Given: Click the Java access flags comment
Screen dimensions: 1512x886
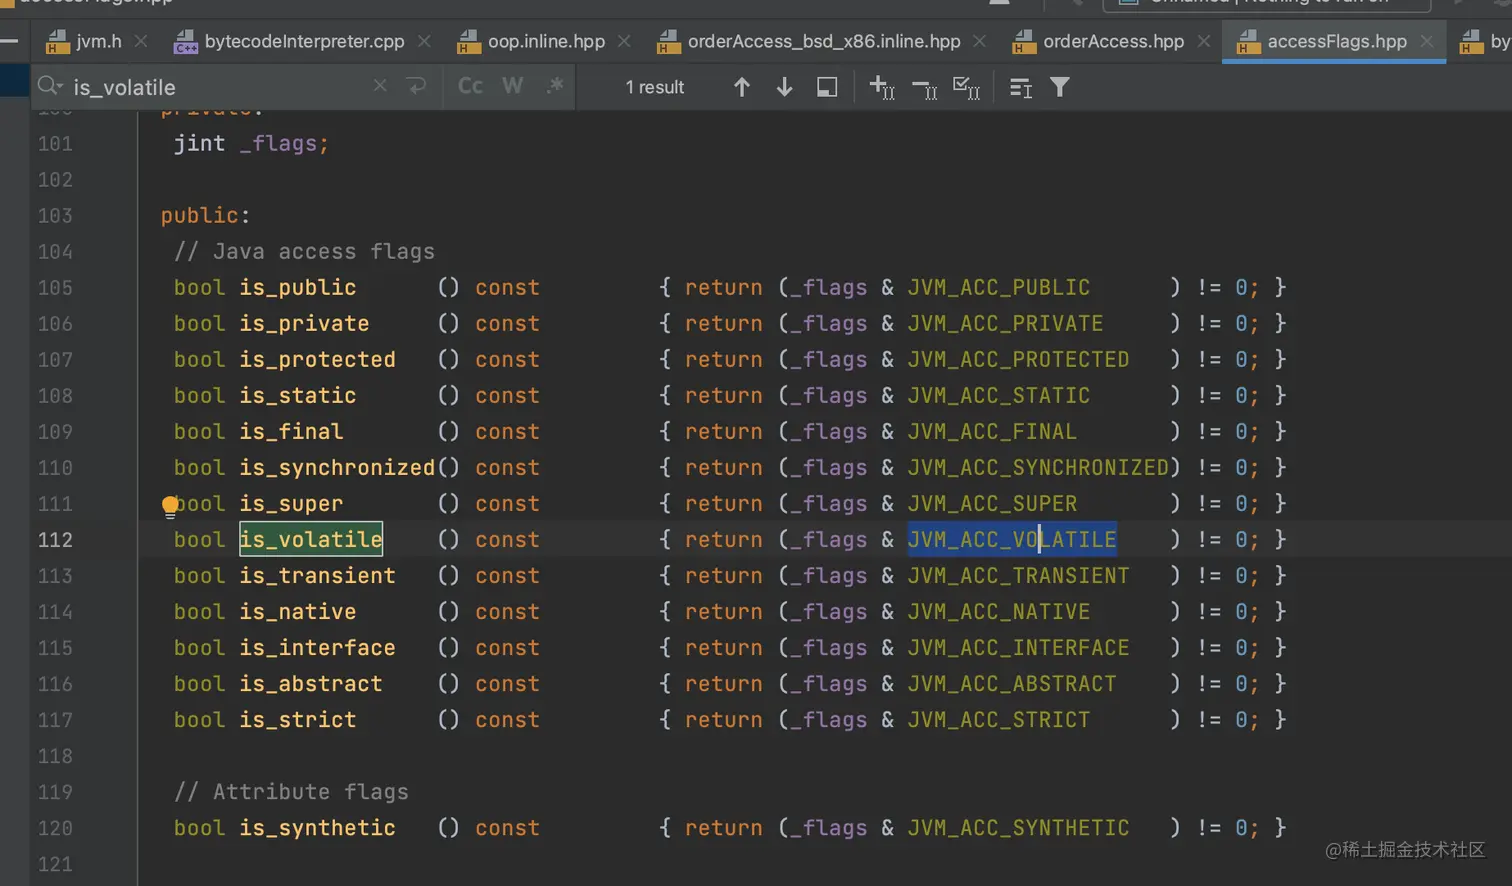Looking at the screenshot, I should (305, 251).
